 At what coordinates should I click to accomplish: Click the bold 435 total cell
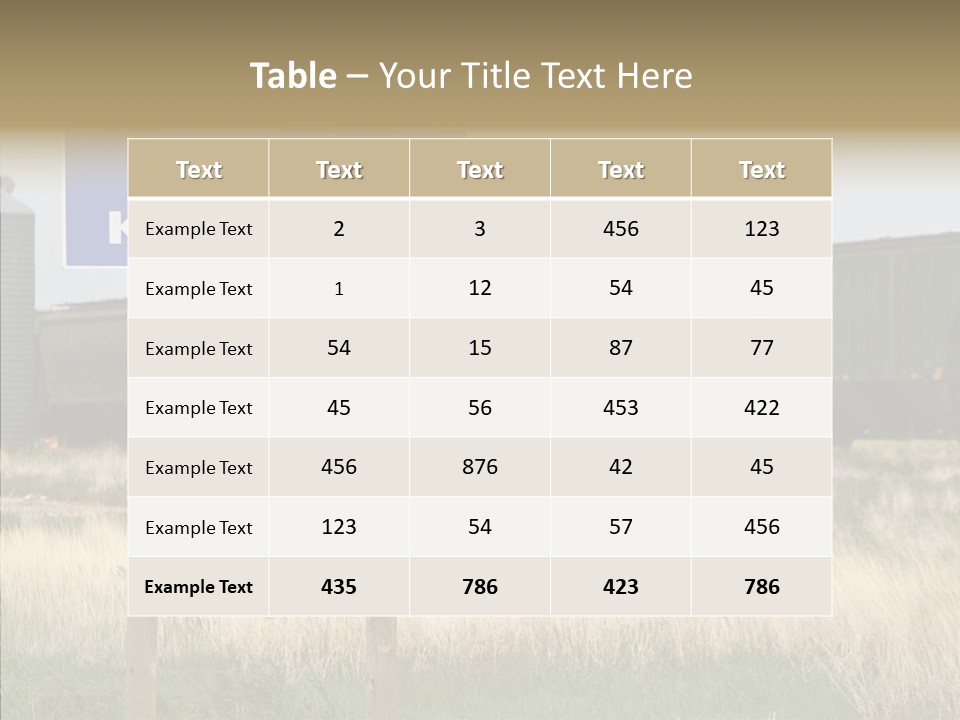(x=339, y=587)
